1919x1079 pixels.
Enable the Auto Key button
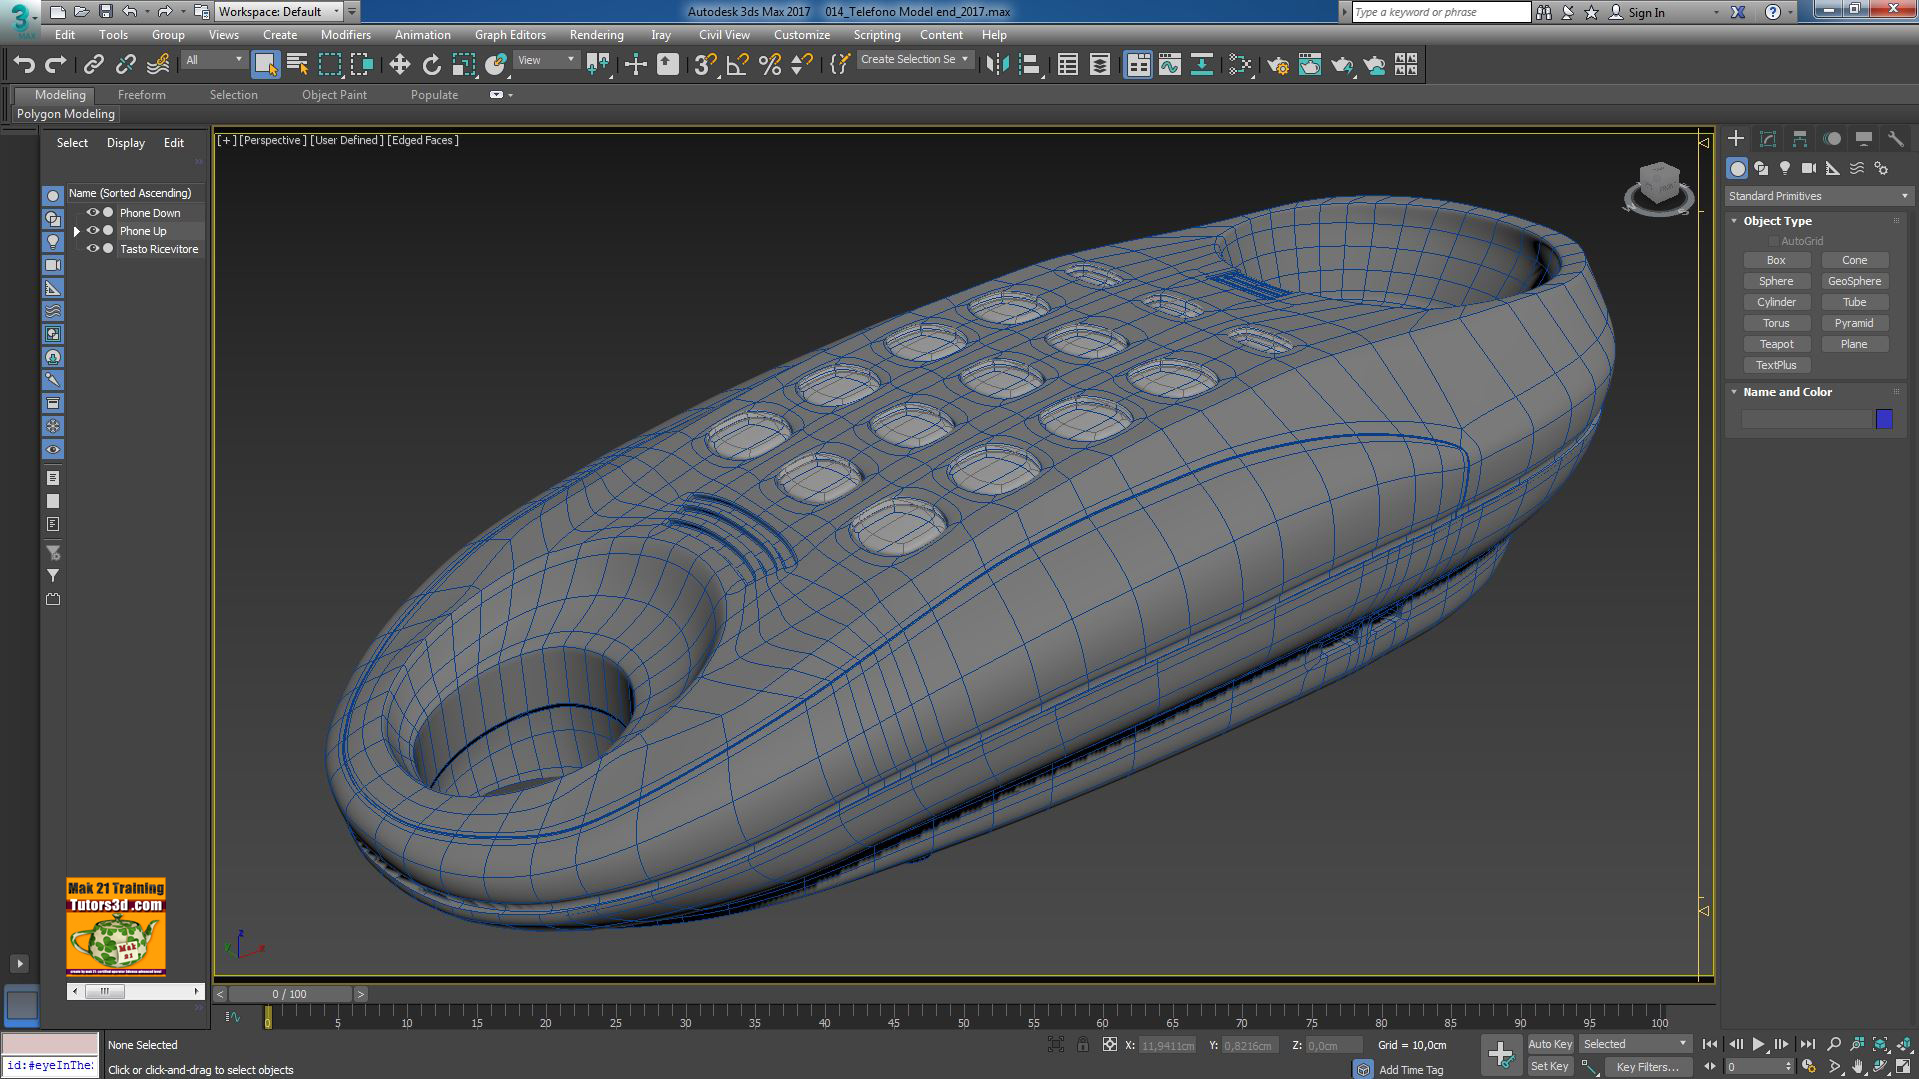click(1550, 1043)
